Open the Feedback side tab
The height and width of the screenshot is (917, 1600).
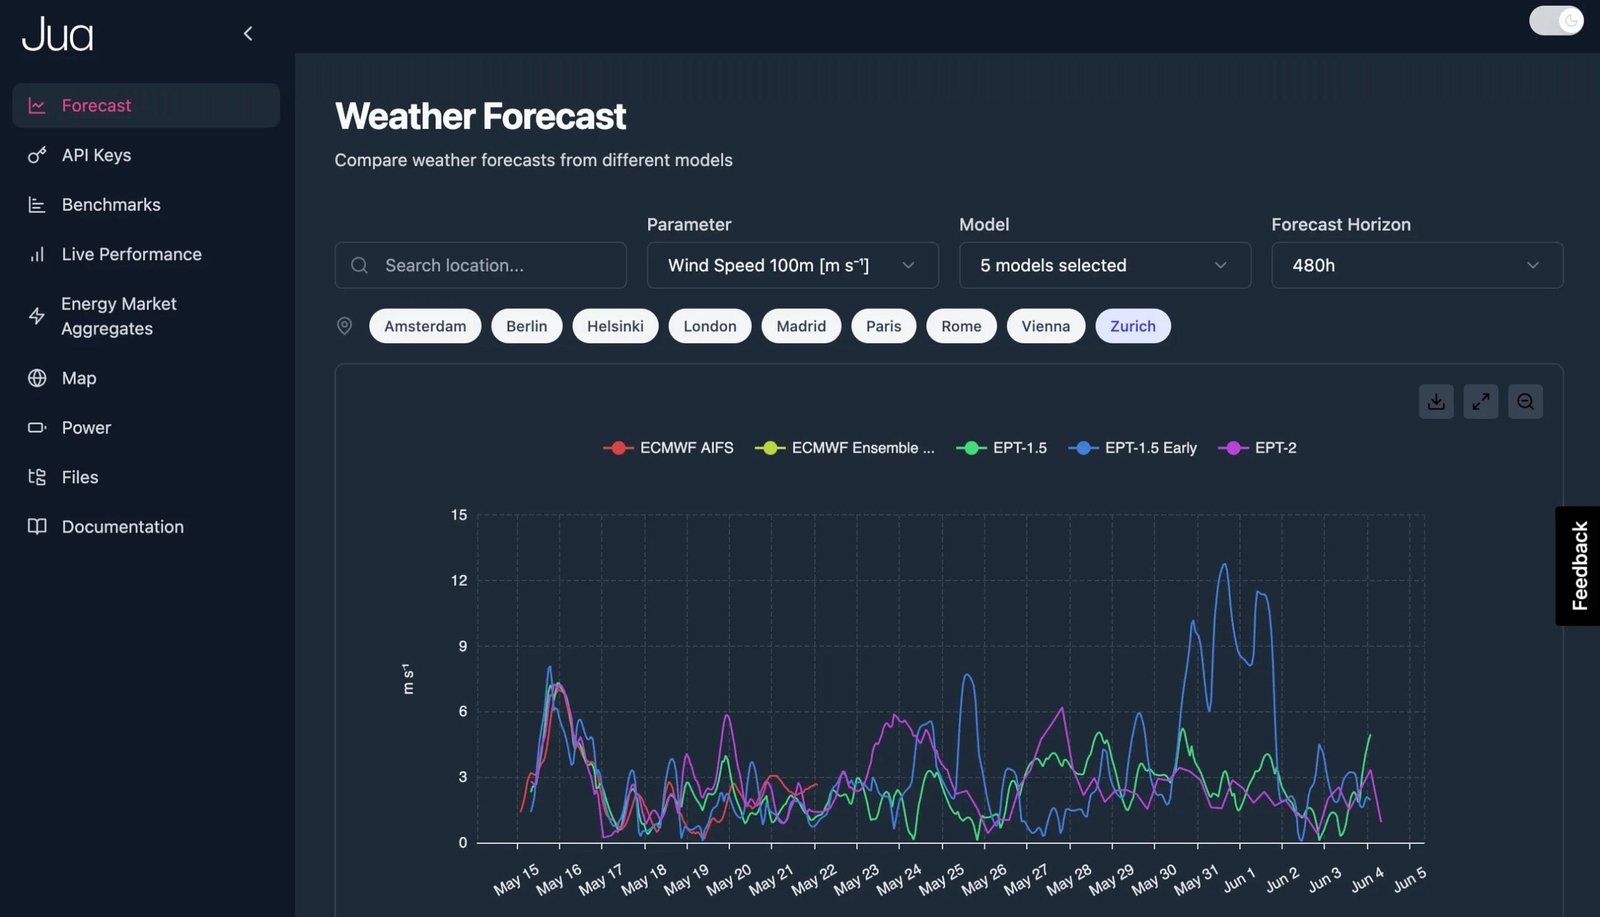click(x=1578, y=566)
